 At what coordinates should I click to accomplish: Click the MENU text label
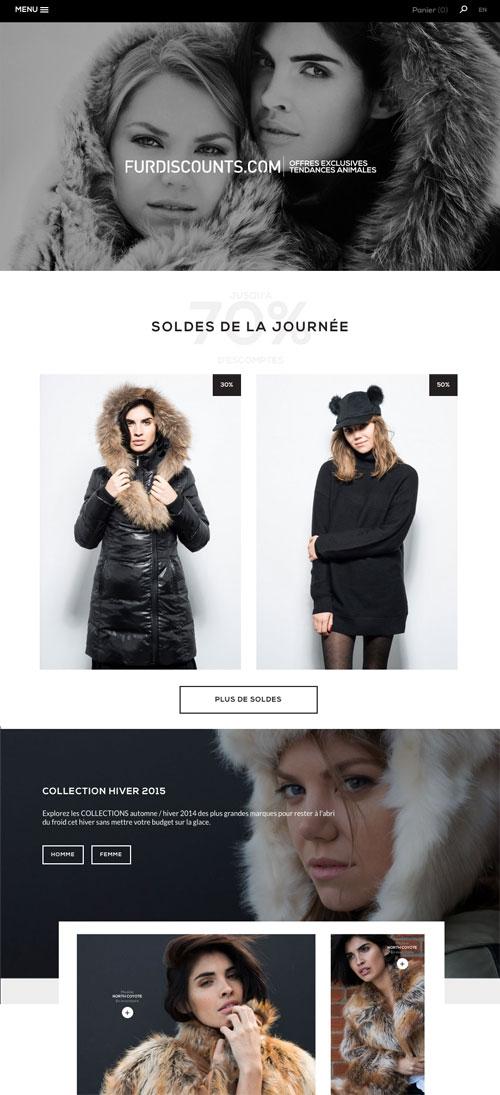26,10
